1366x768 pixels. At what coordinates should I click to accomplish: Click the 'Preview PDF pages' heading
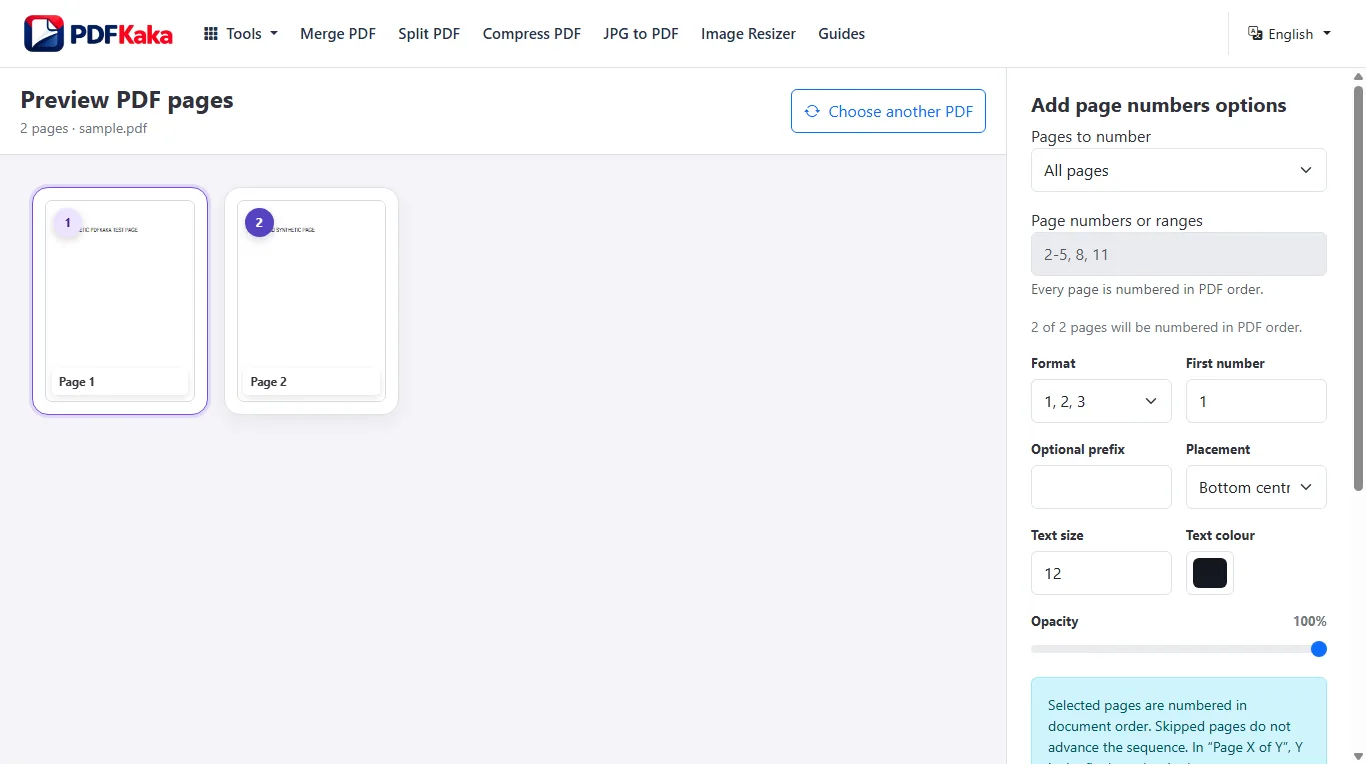127,100
